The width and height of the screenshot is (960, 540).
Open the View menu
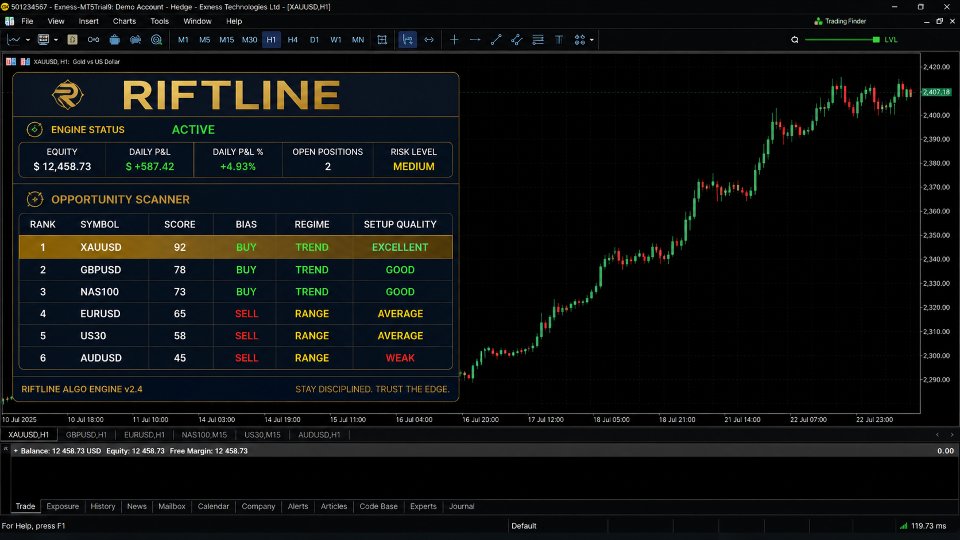click(56, 21)
